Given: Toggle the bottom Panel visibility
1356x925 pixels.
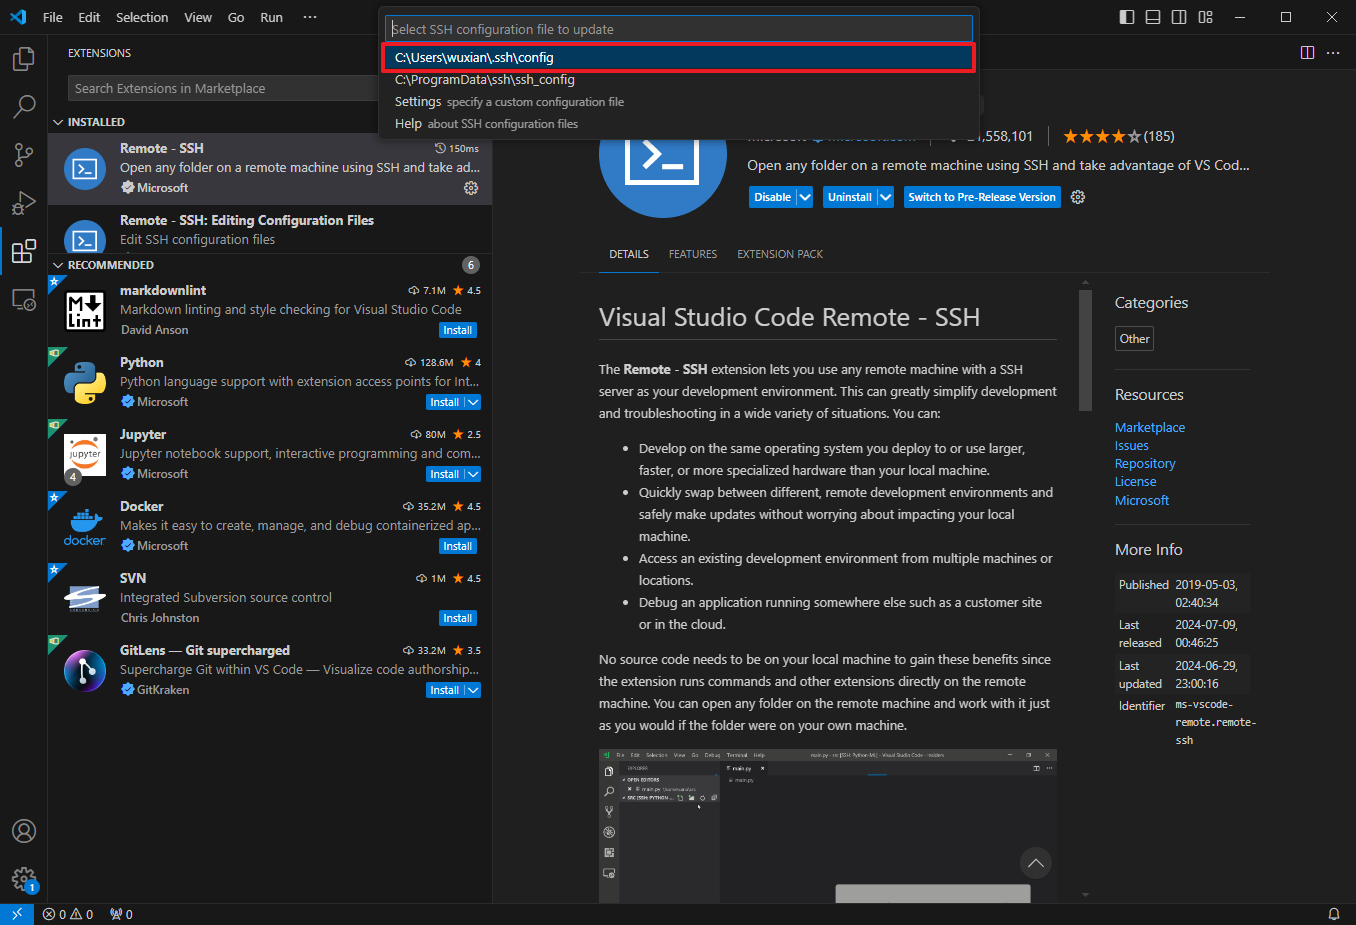Looking at the screenshot, I should pyautogui.click(x=1153, y=17).
